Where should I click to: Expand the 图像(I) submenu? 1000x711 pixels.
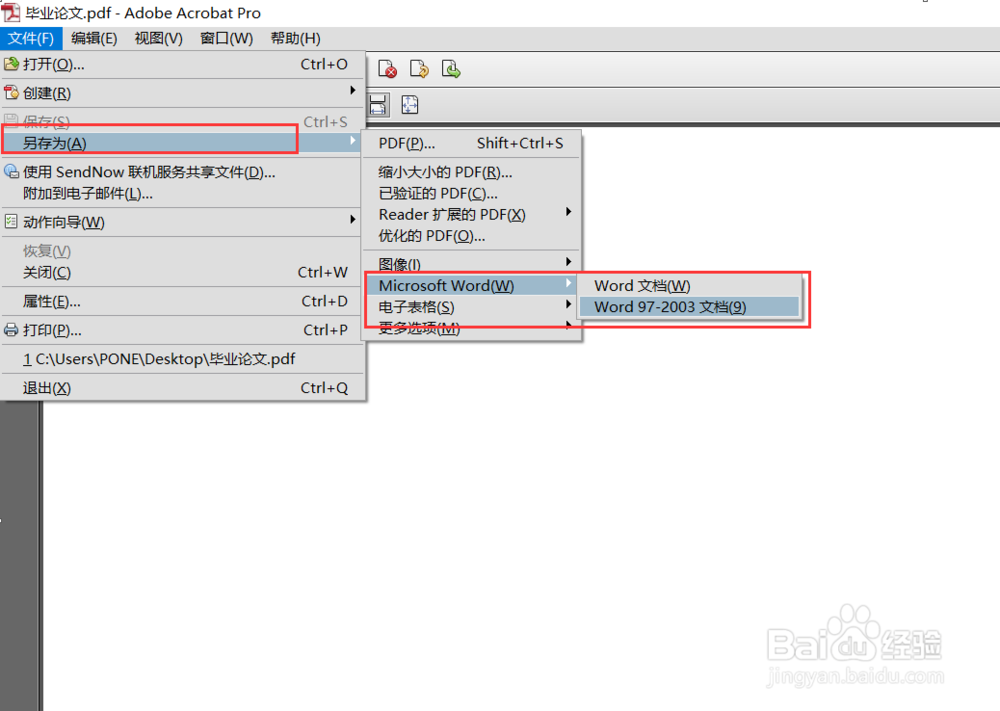471,264
